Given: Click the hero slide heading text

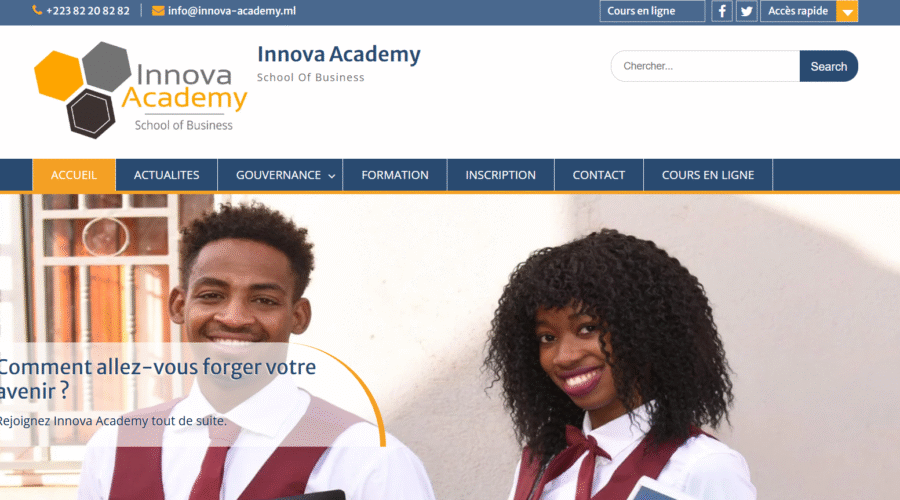Looking at the screenshot, I should (x=157, y=379).
